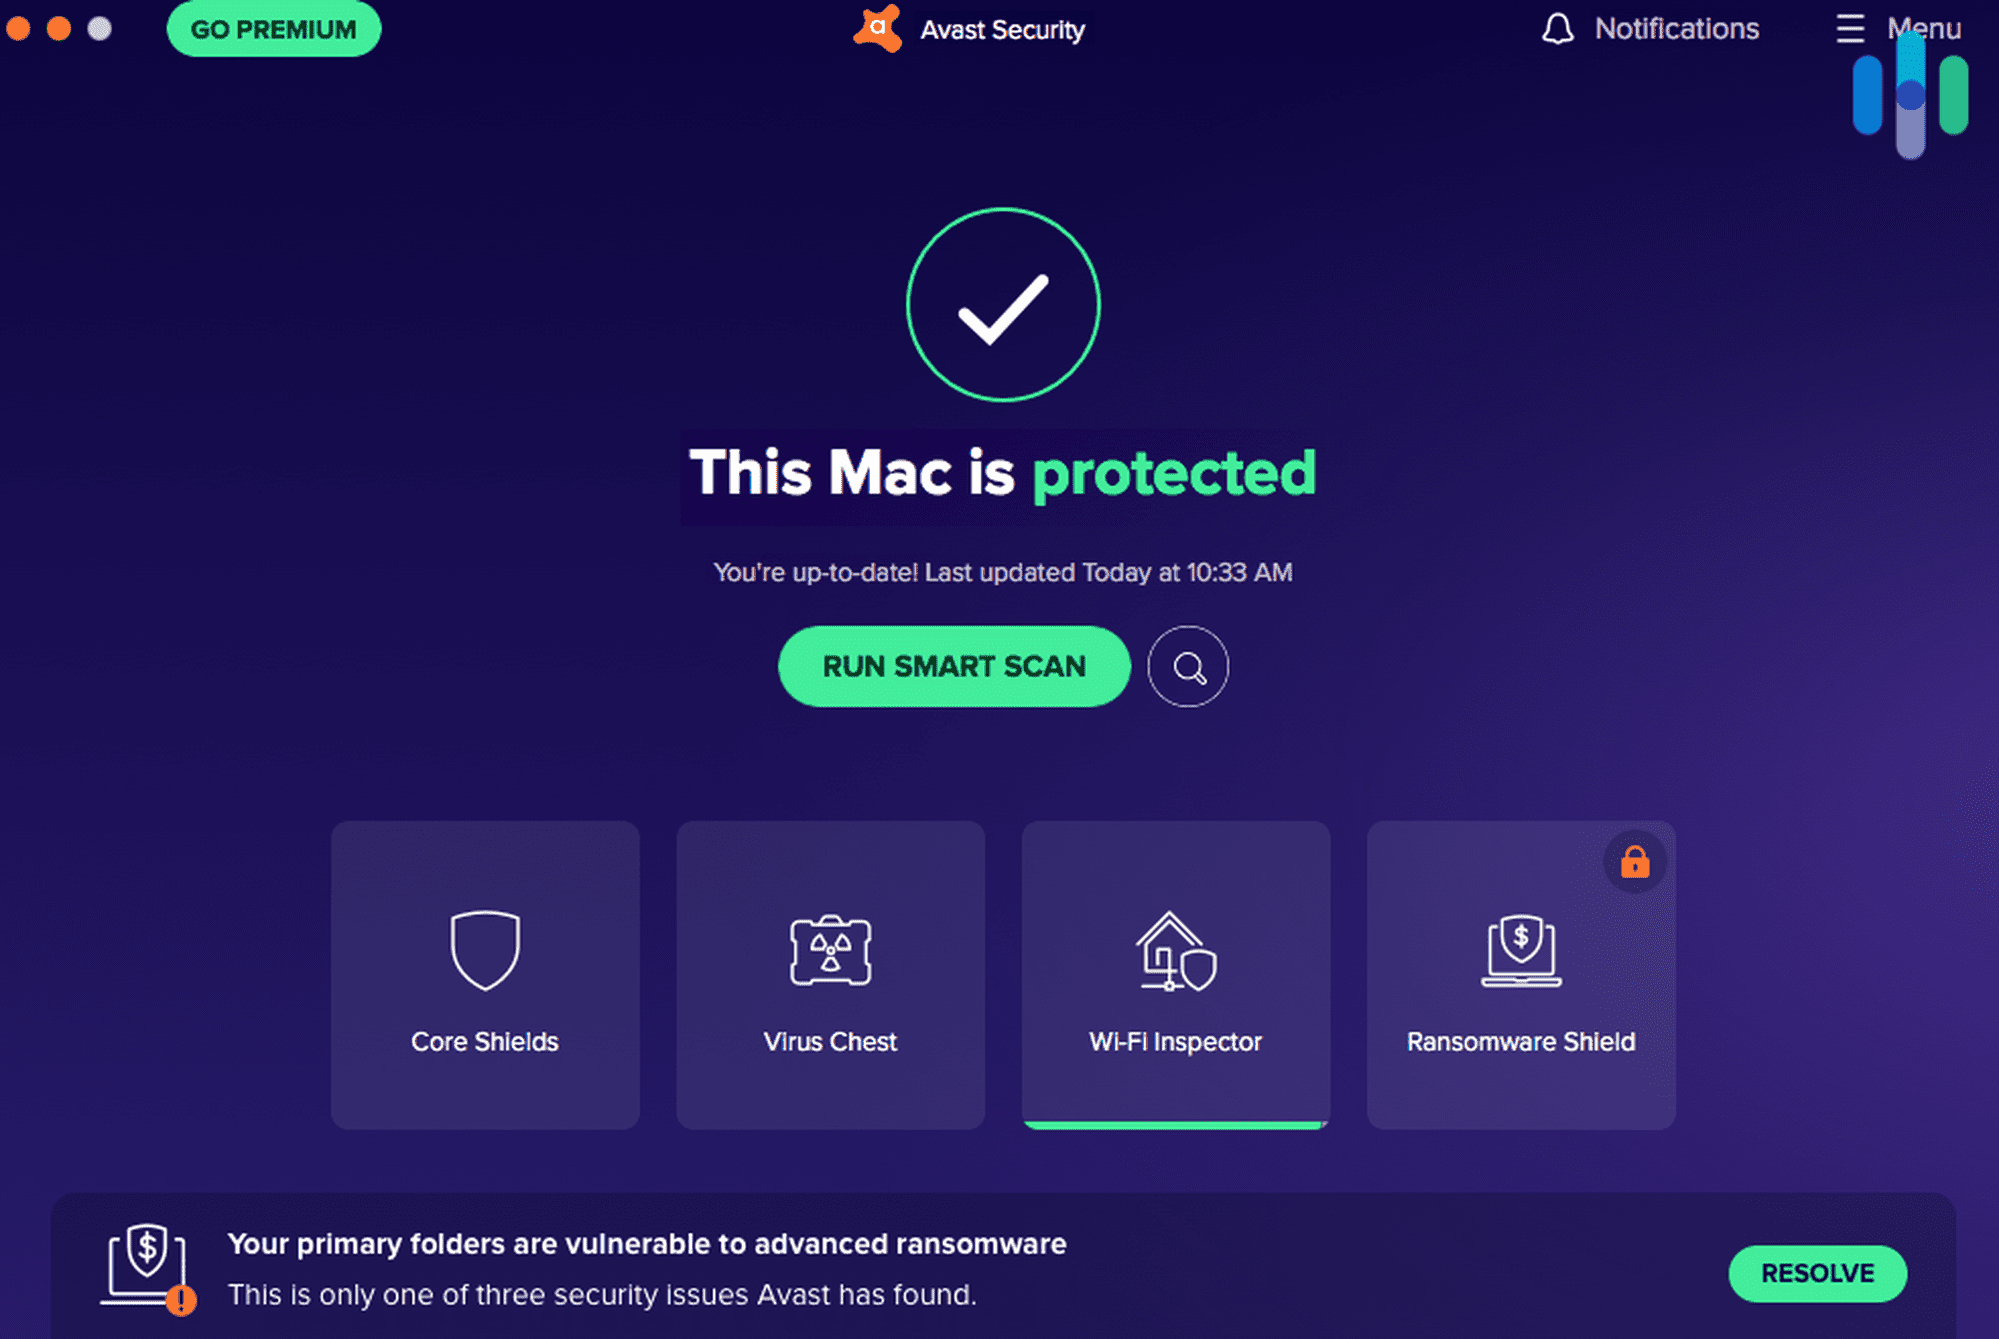This screenshot has height=1339, width=1999.
Task: Select the Menu bar item
Action: coord(1897,27)
